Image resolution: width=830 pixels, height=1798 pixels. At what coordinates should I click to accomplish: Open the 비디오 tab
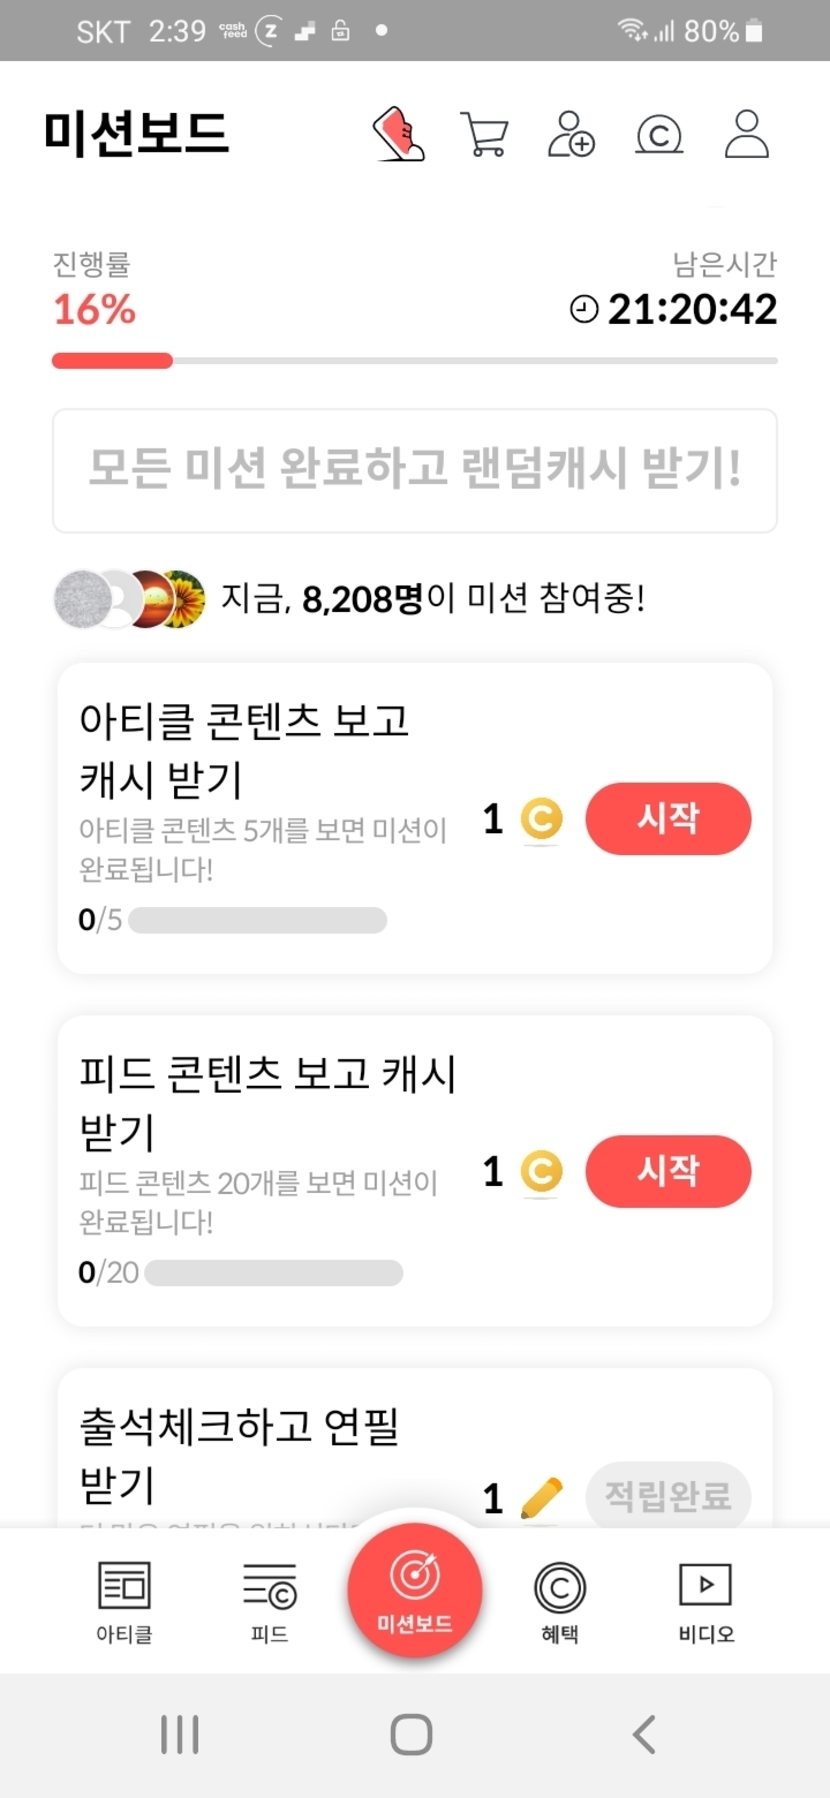[706, 1600]
